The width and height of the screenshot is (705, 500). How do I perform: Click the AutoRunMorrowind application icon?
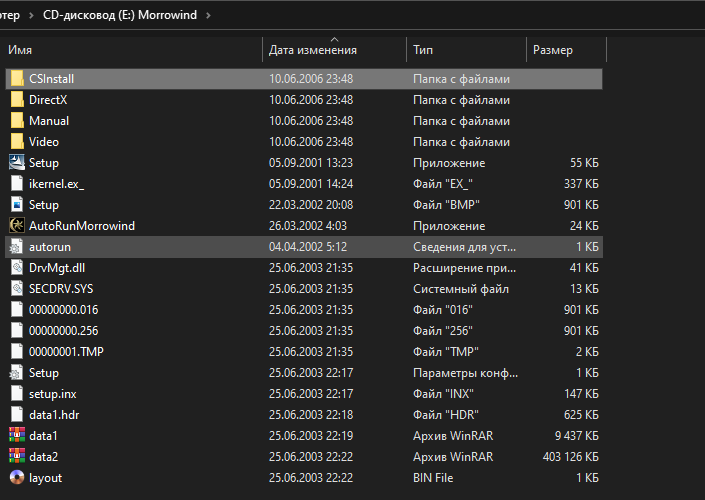point(17,226)
